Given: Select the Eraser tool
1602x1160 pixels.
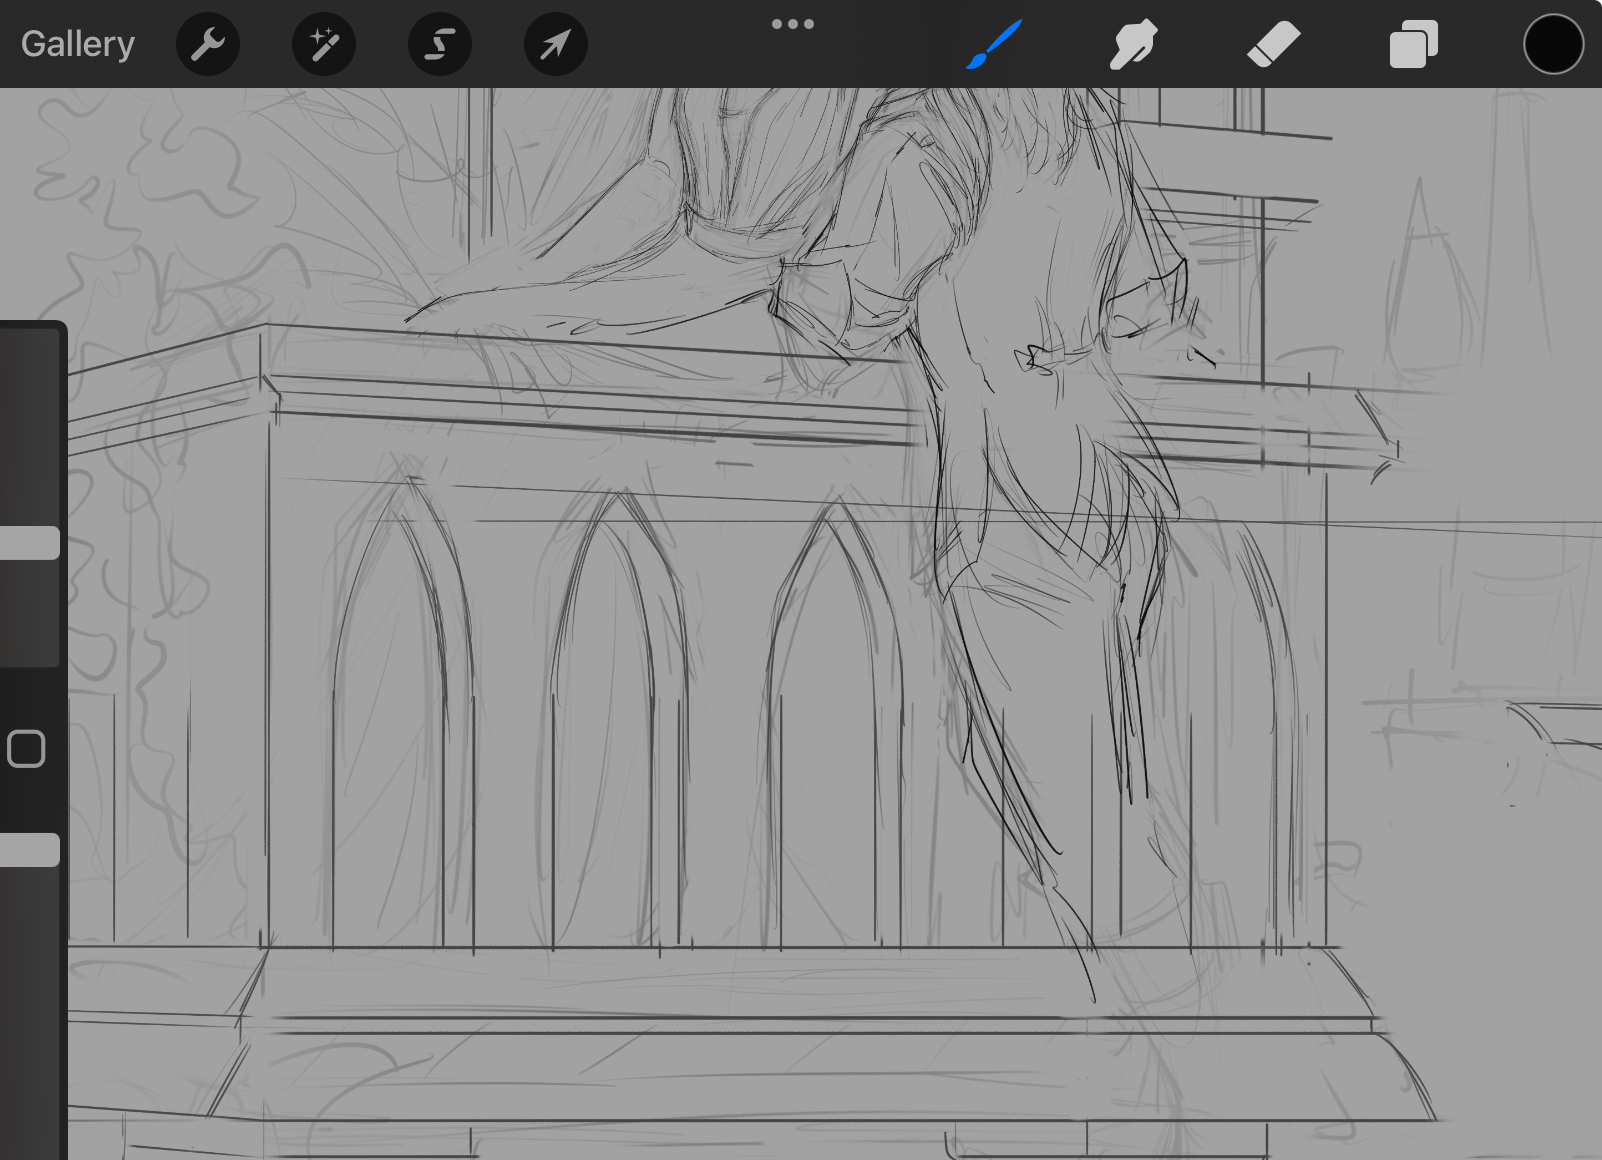Looking at the screenshot, I should 1273,44.
